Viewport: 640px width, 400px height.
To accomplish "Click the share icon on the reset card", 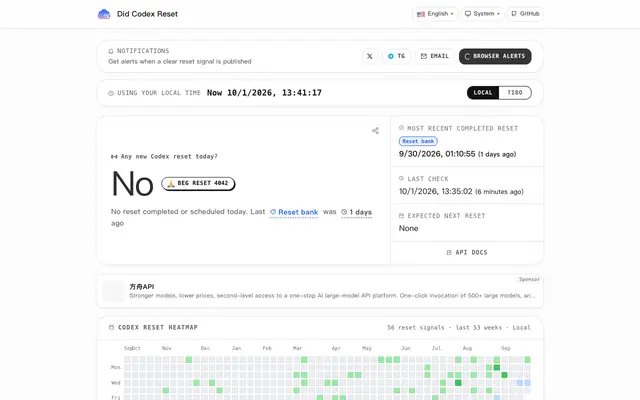I will [x=376, y=131].
